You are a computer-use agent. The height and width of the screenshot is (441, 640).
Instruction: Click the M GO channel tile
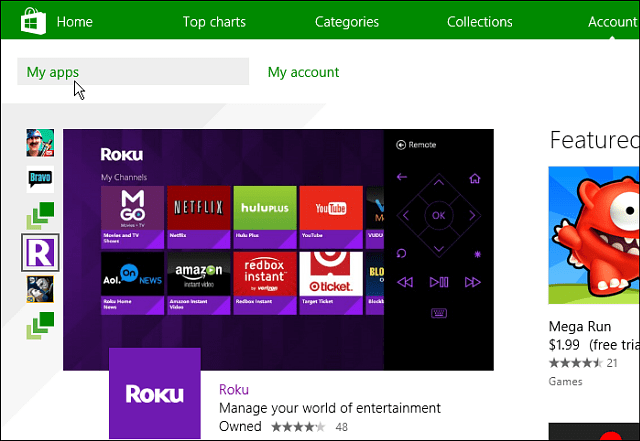coord(132,217)
